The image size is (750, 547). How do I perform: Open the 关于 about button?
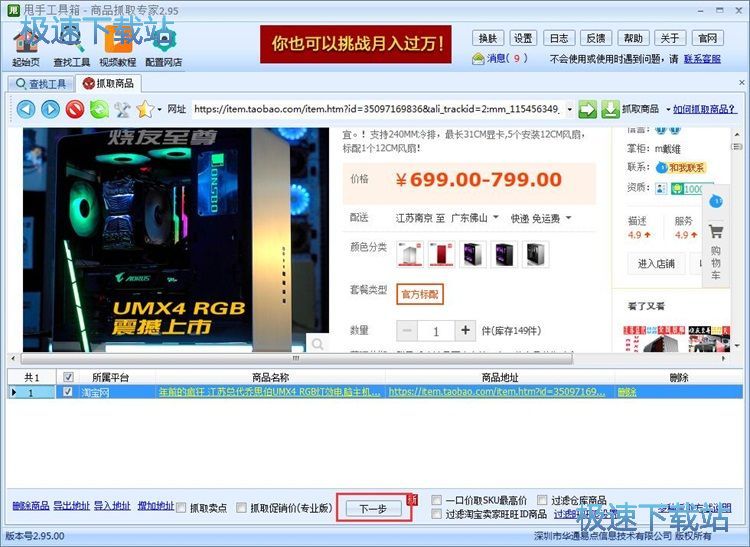click(670, 38)
